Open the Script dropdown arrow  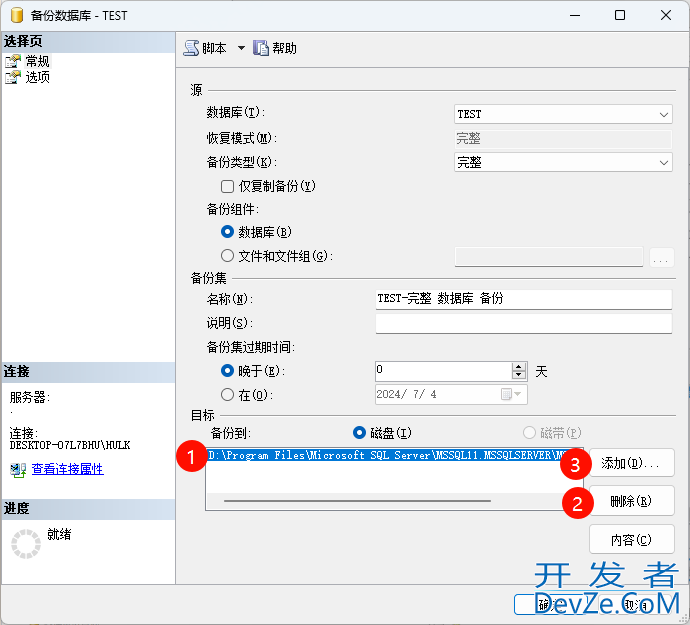click(x=241, y=48)
